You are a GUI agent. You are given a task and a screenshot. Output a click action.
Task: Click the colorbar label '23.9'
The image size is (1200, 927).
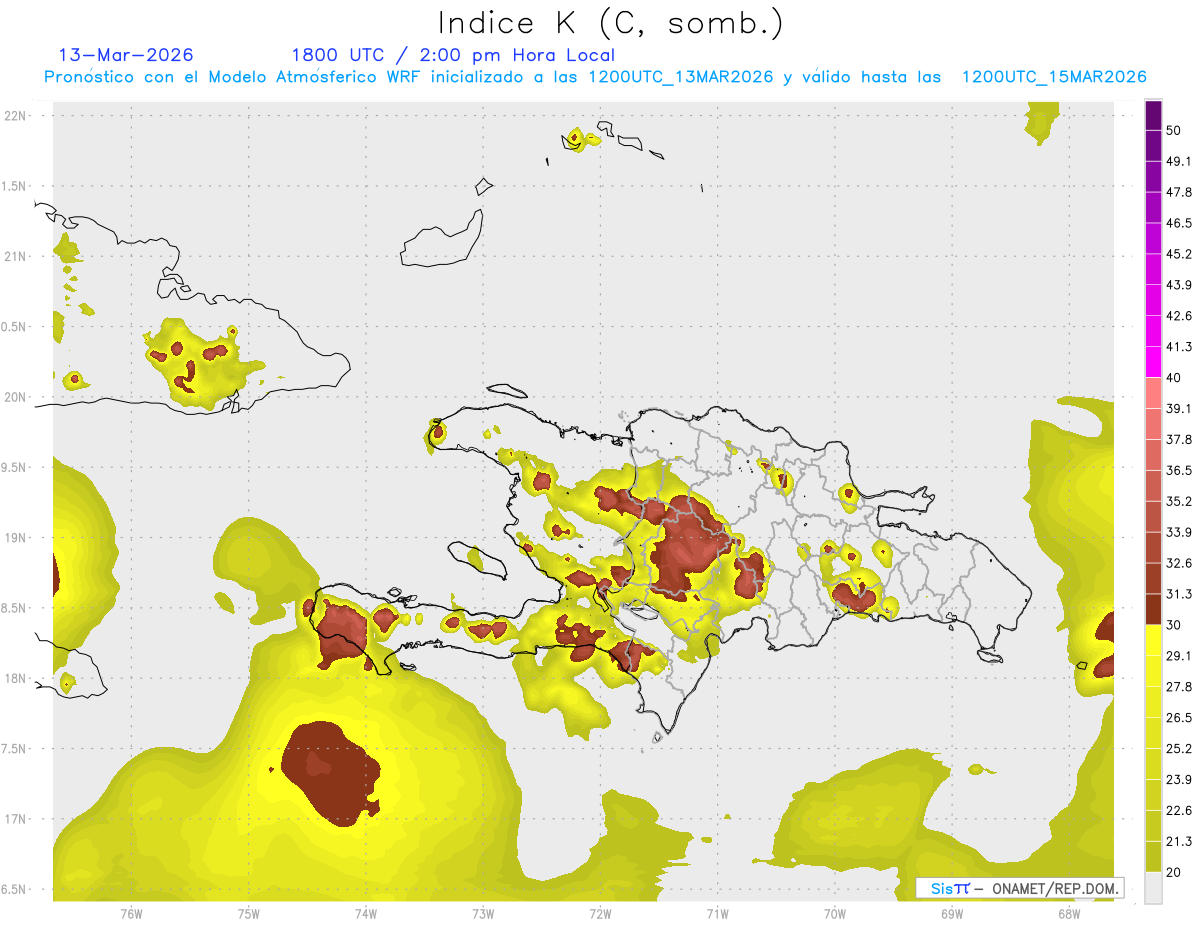(x=1179, y=780)
